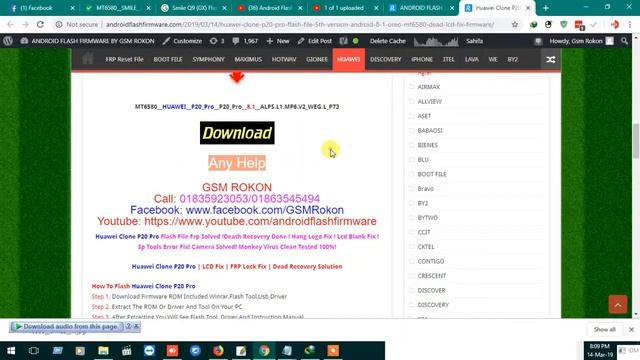Click Download audio from this page
The height and width of the screenshot is (360, 640).
click(x=67, y=326)
